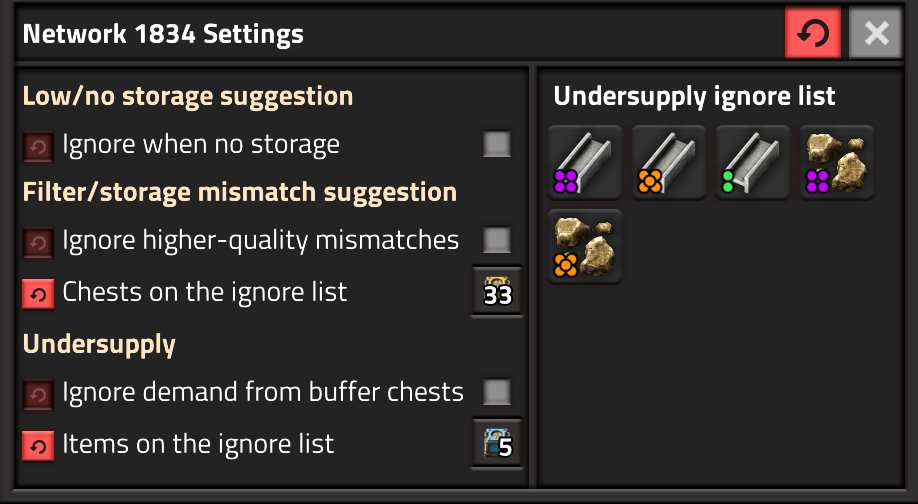Open the 33 ignored chests list

[x=497, y=292]
